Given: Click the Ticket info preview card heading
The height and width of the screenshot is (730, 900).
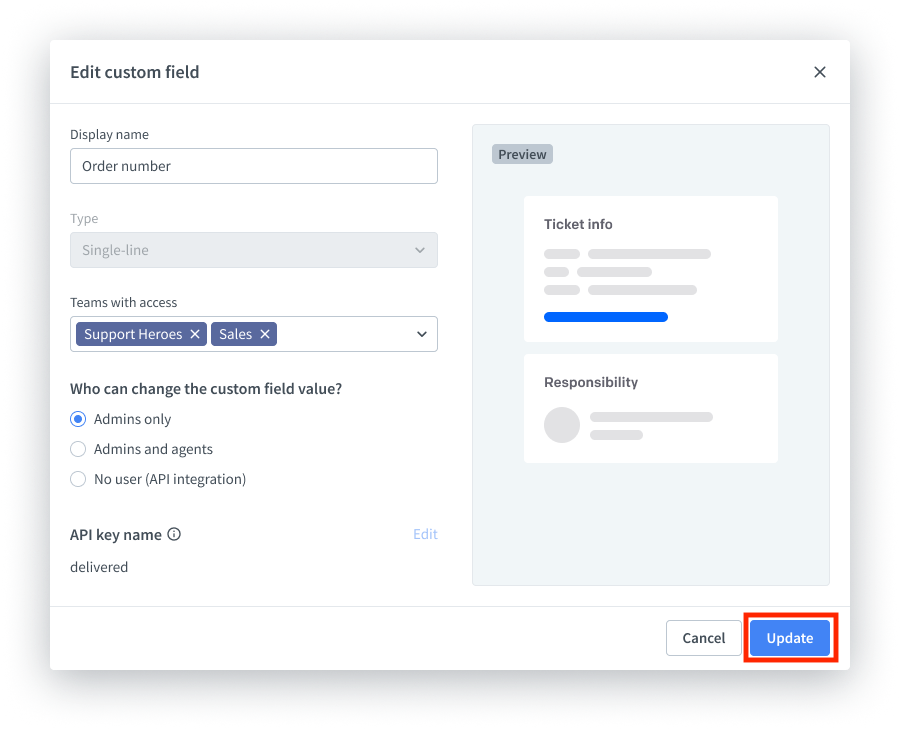Looking at the screenshot, I should (578, 224).
